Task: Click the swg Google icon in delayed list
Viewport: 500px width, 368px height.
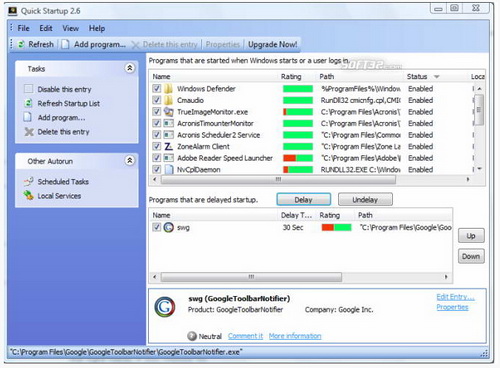Action: (169, 227)
